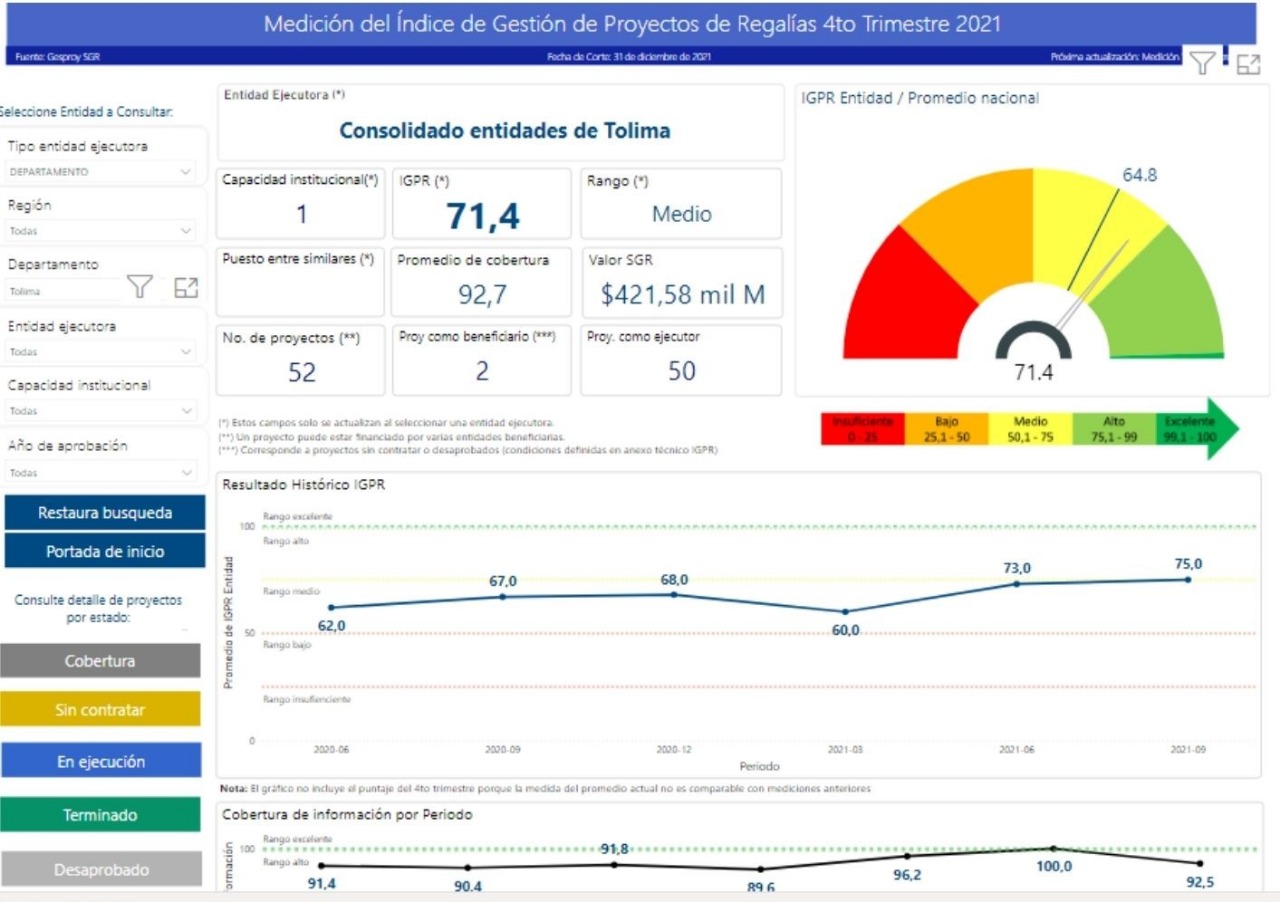Open the Capacidad institucional dropdown
Image resolution: width=1280 pixels, height=902 pixels.
(186, 411)
